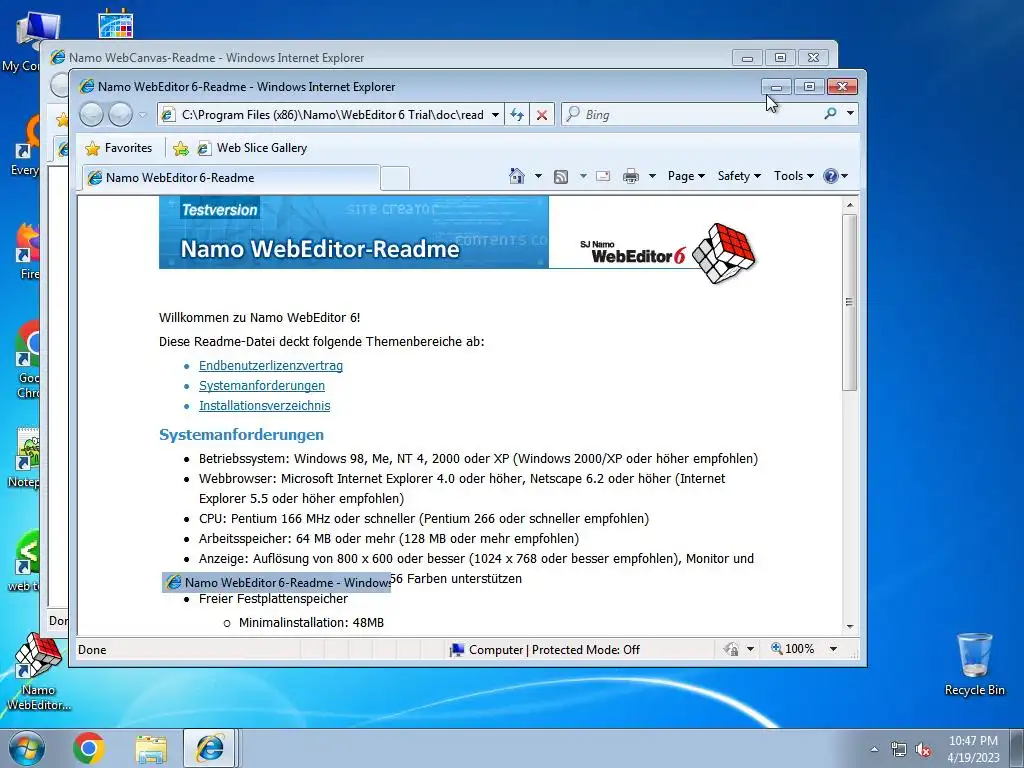
Task: Click the network tray icon
Action: (x=899, y=750)
